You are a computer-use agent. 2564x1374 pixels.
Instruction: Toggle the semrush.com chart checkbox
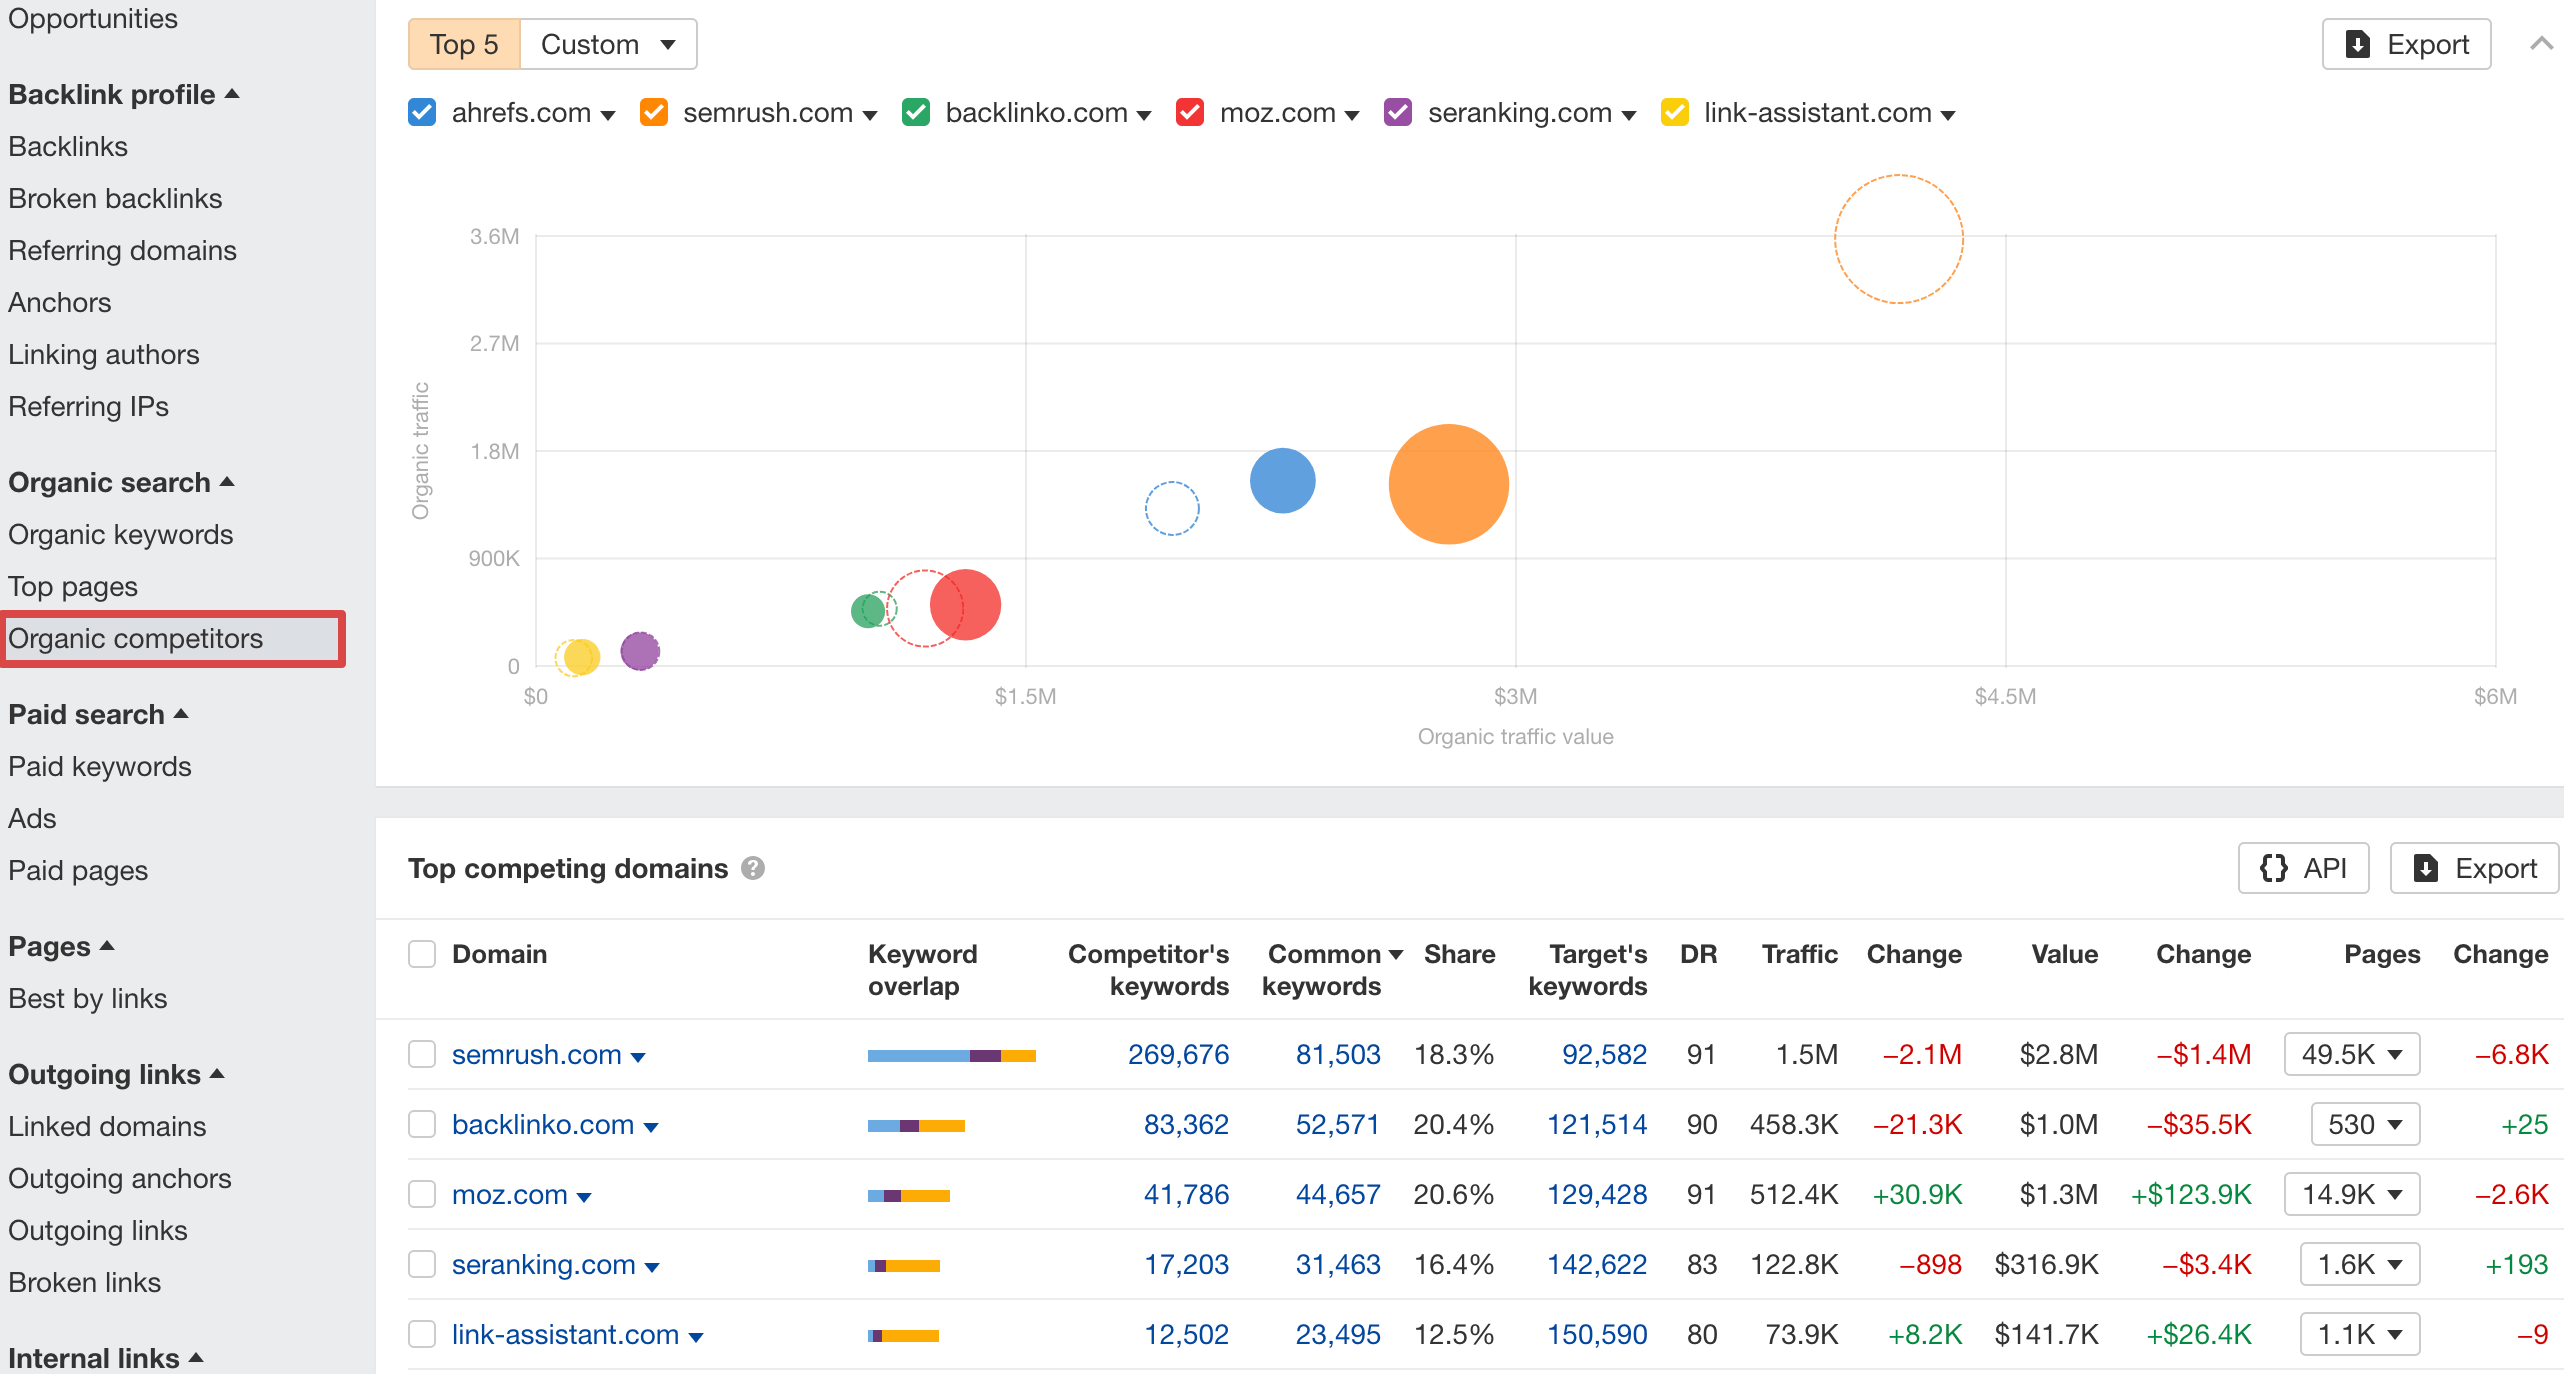click(x=654, y=112)
